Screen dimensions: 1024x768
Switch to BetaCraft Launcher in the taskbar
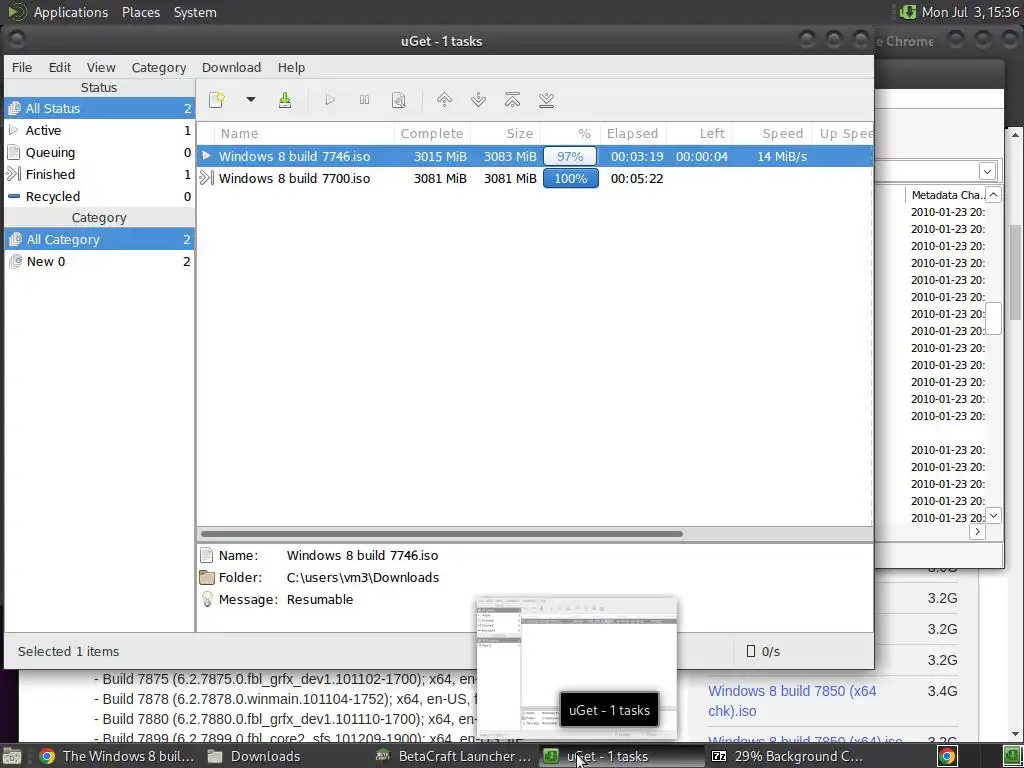[454, 756]
